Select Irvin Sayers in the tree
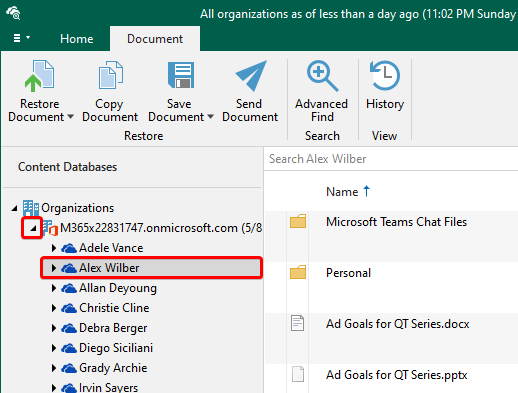518x393 pixels. [108, 388]
